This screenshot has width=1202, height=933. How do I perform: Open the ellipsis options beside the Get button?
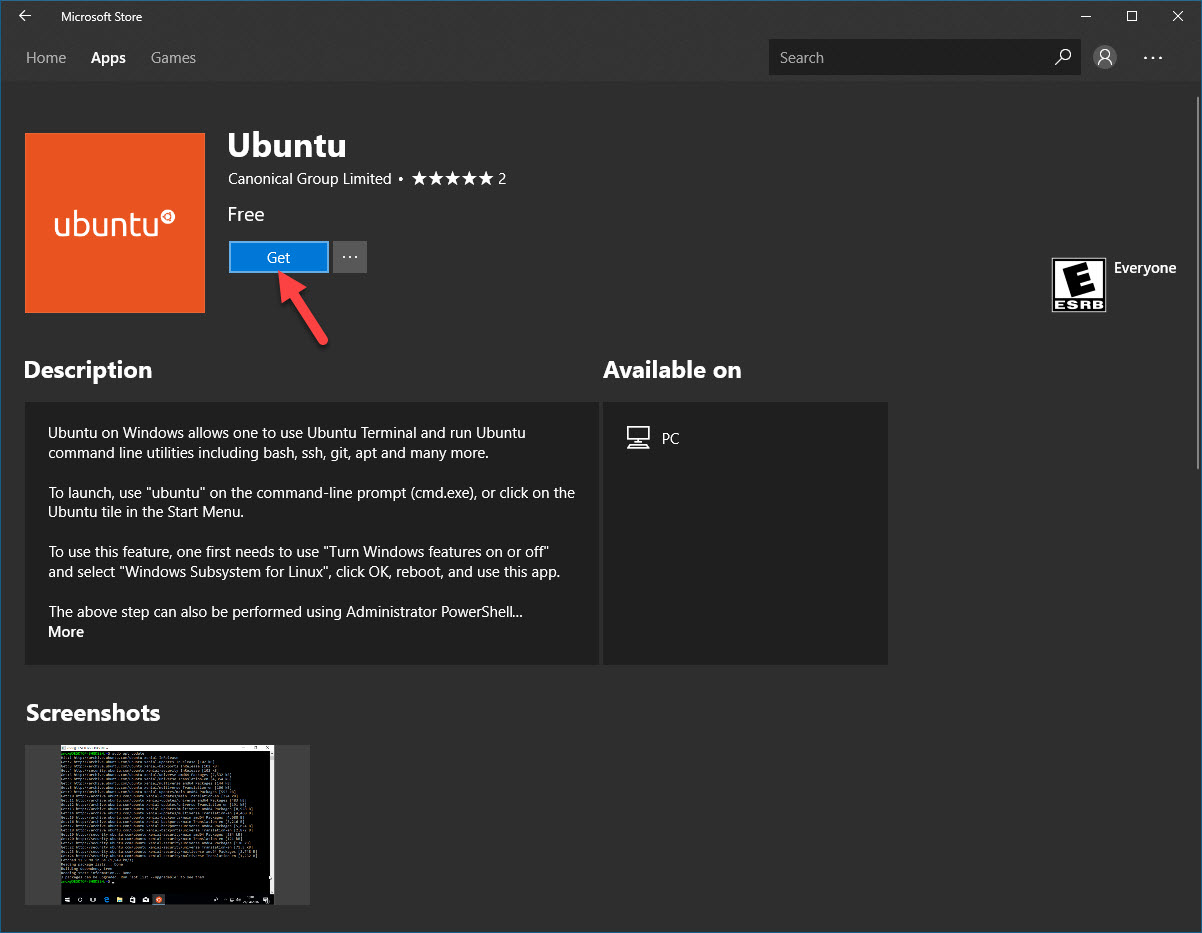click(349, 257)
